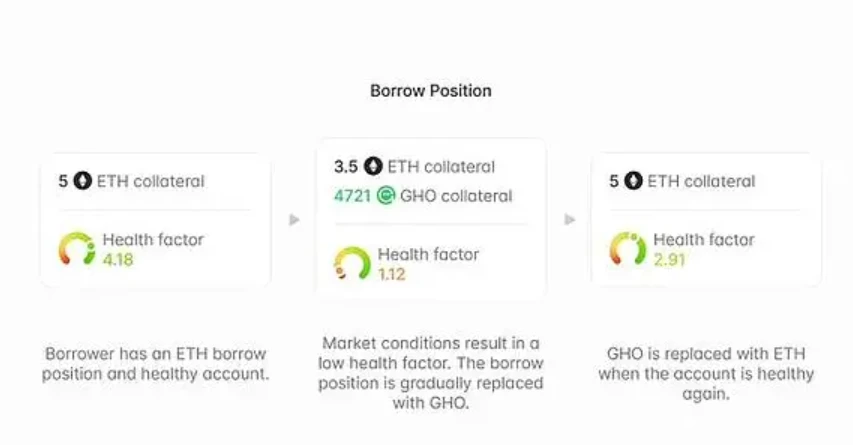The width and height of the screenshot is (853, 445).
Task: Click the ETH icon in the middle card
Action: 373,166
